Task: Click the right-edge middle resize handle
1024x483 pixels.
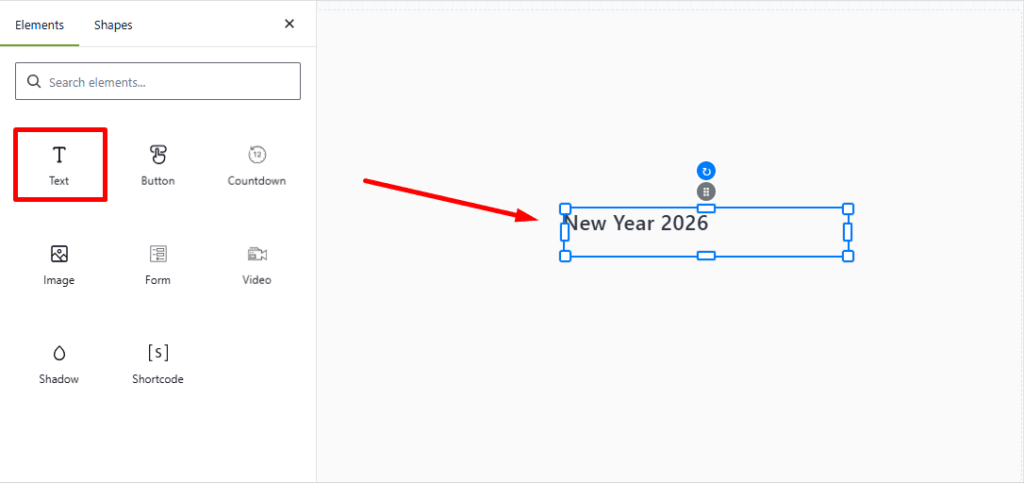Action: [848, 232]
